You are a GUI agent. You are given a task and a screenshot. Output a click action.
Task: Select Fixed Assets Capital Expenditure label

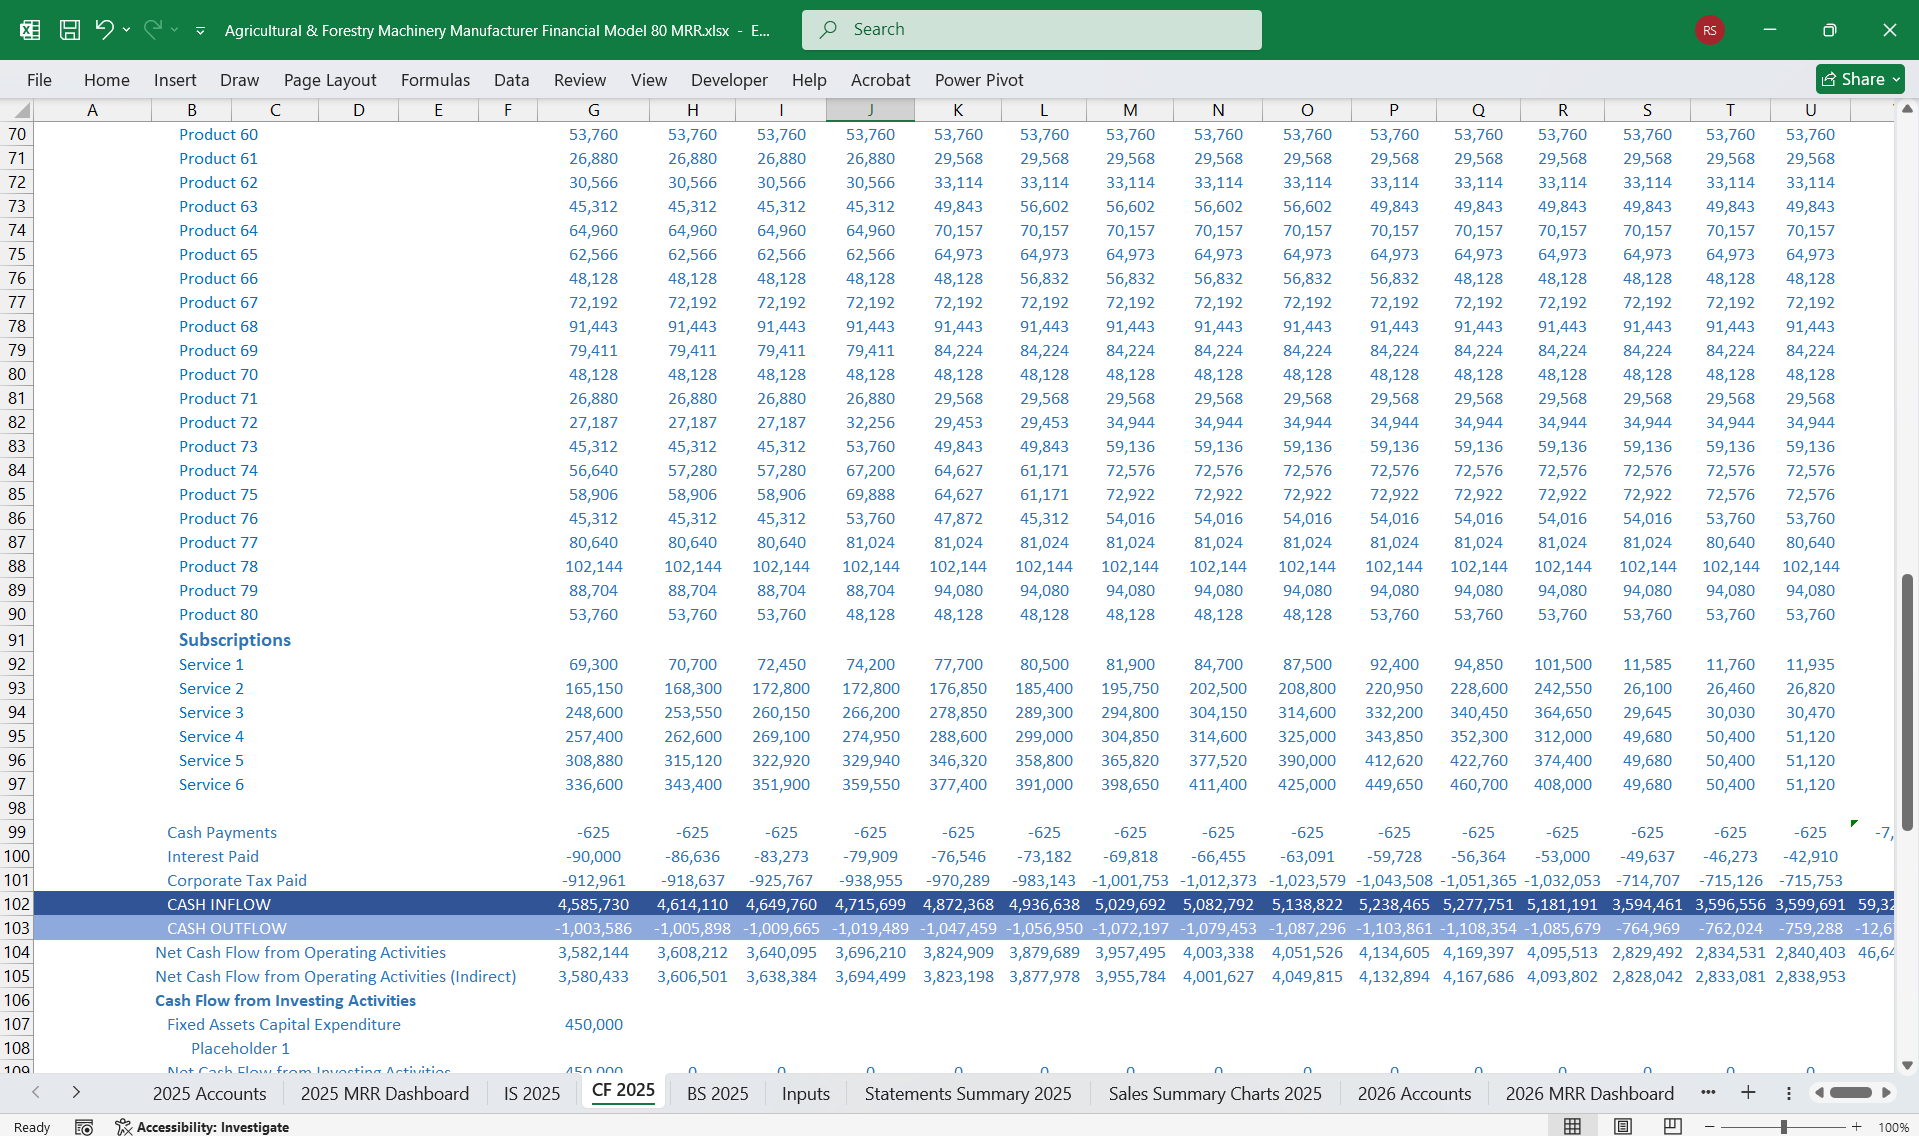tap(284, 1024)
